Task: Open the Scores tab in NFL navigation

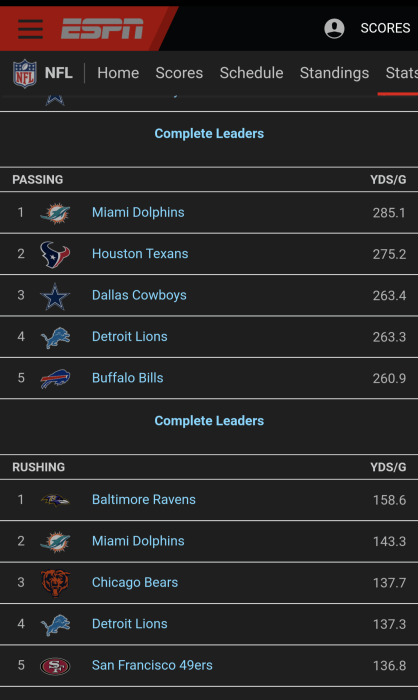Action: click(x=179, y=73)
